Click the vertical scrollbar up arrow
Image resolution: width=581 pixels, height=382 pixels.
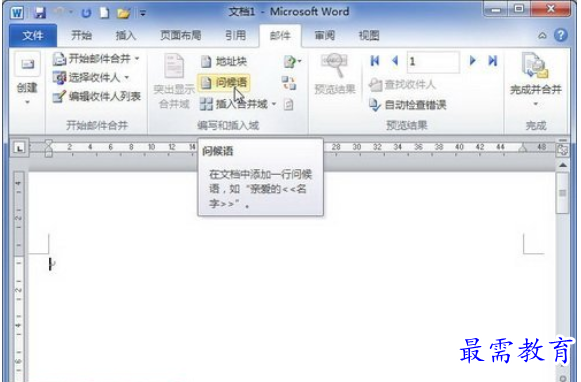click(x=562, y=165)
